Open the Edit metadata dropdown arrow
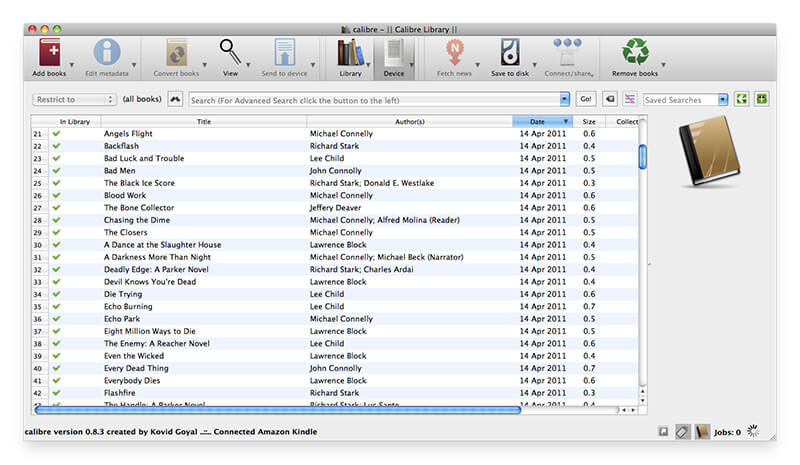 pyautogui.click(x=134, y=65)
